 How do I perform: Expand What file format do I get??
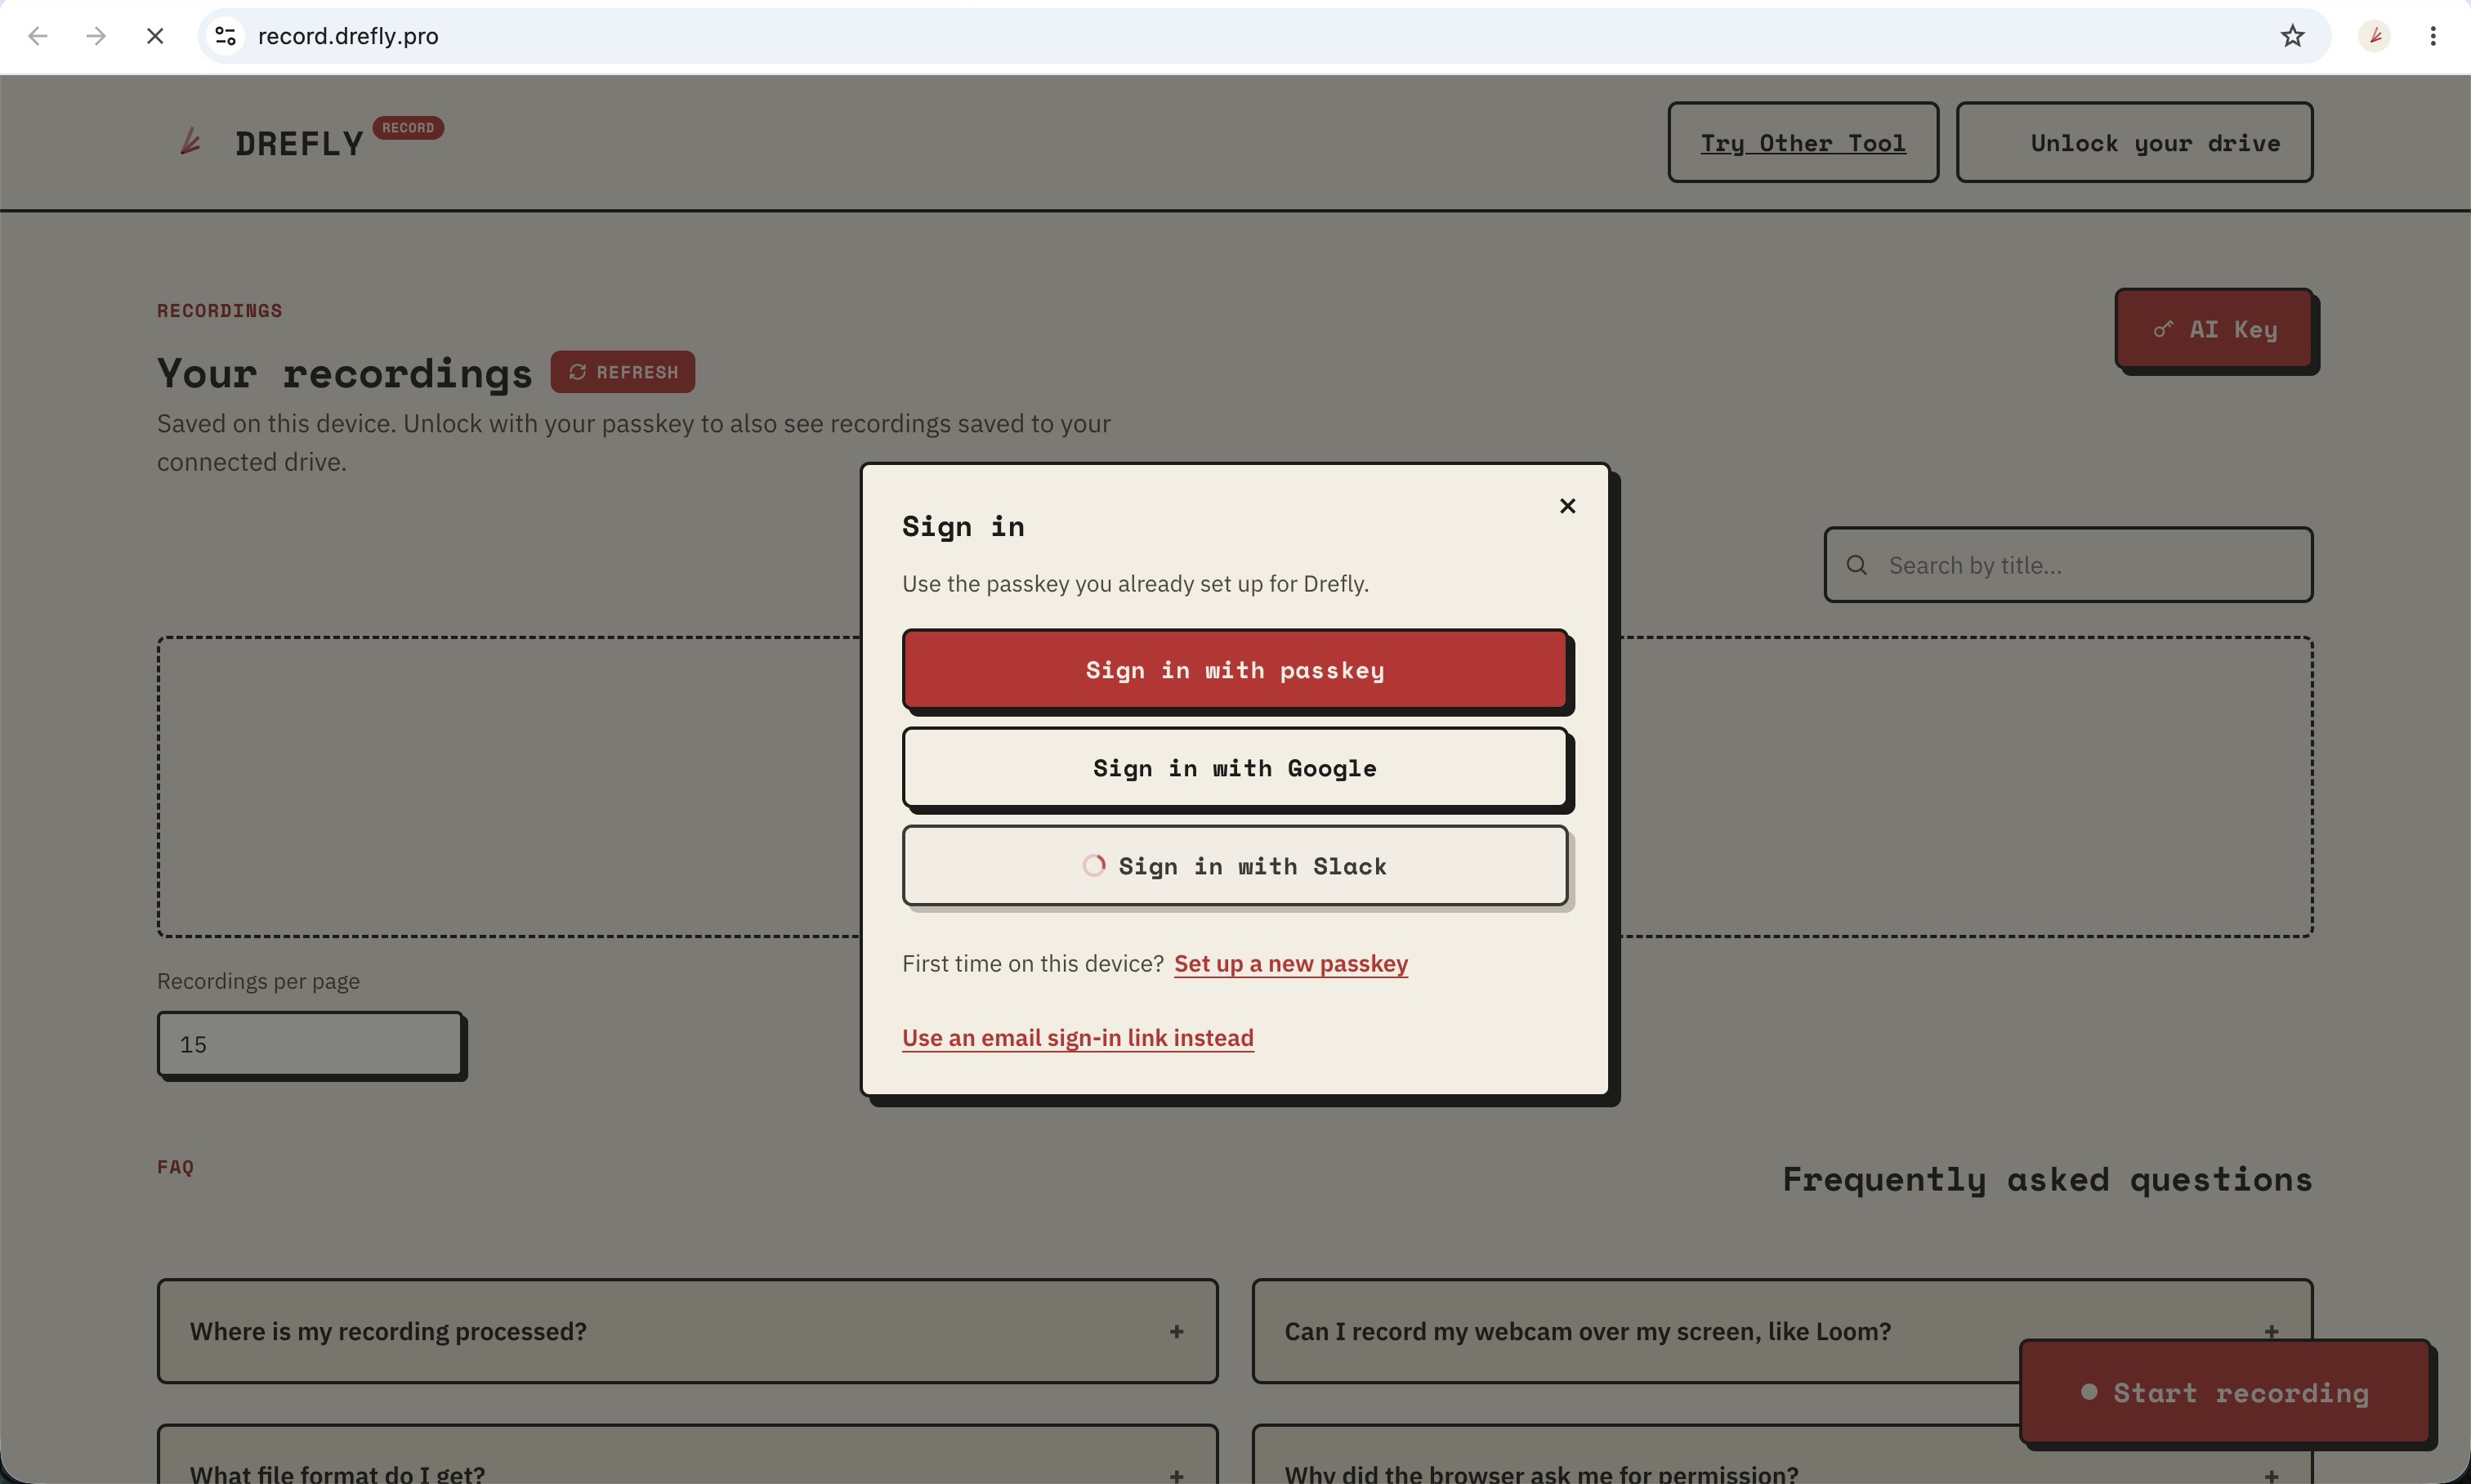[687, 1455]
